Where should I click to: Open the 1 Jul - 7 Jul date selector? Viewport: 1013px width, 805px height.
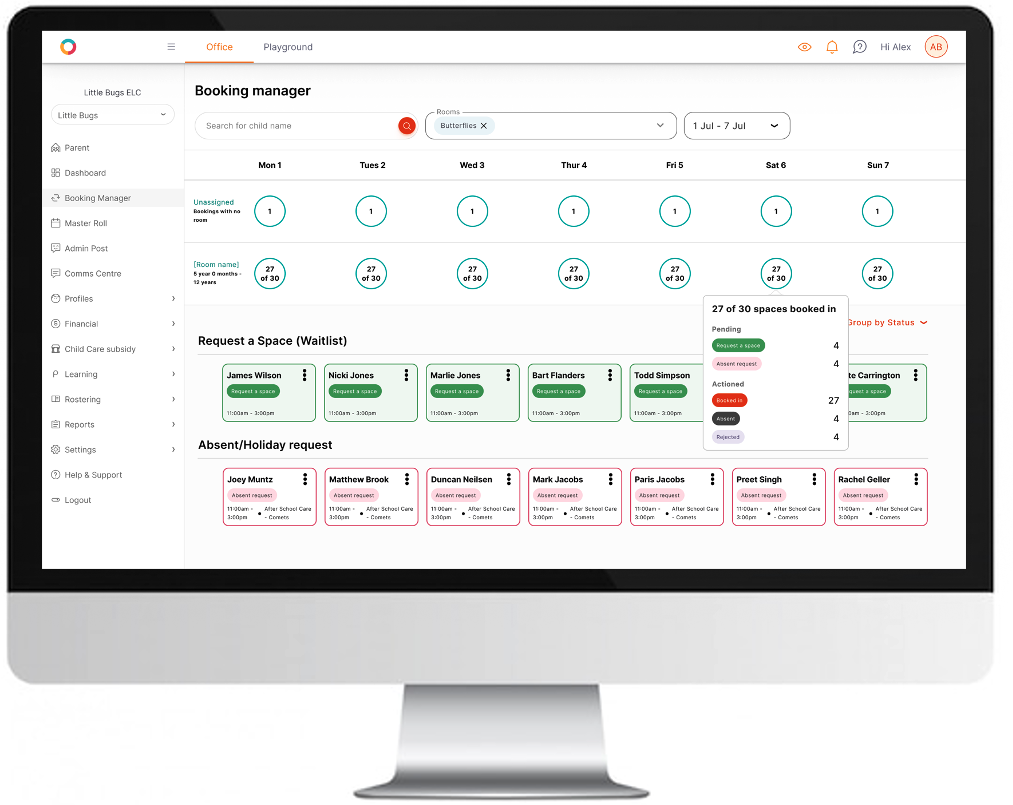pos(737,126)
